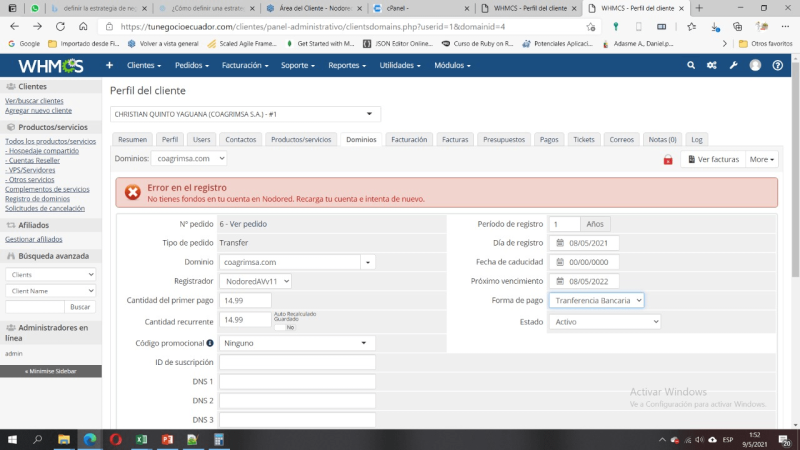The width and height of the screenshot is (800, 450).
Task: Open Clientes menu in navbar
Action: [144, 65]
